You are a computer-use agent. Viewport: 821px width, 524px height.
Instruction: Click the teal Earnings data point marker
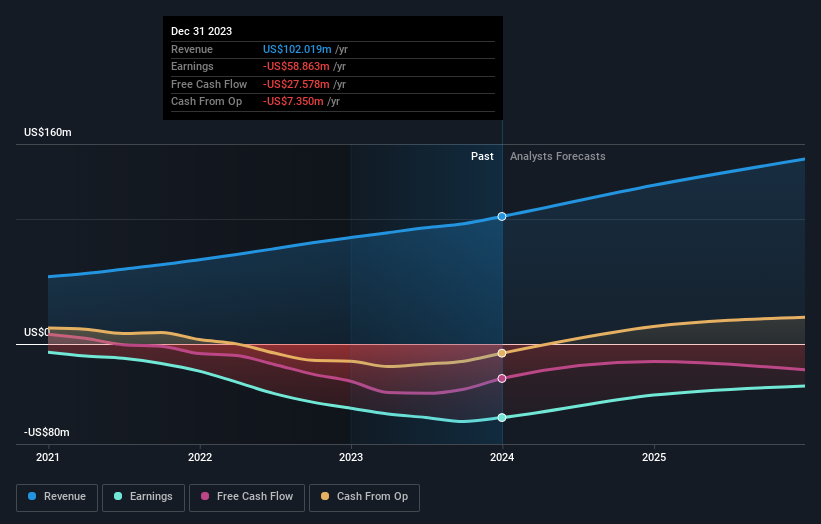click(x=502, y=417)
